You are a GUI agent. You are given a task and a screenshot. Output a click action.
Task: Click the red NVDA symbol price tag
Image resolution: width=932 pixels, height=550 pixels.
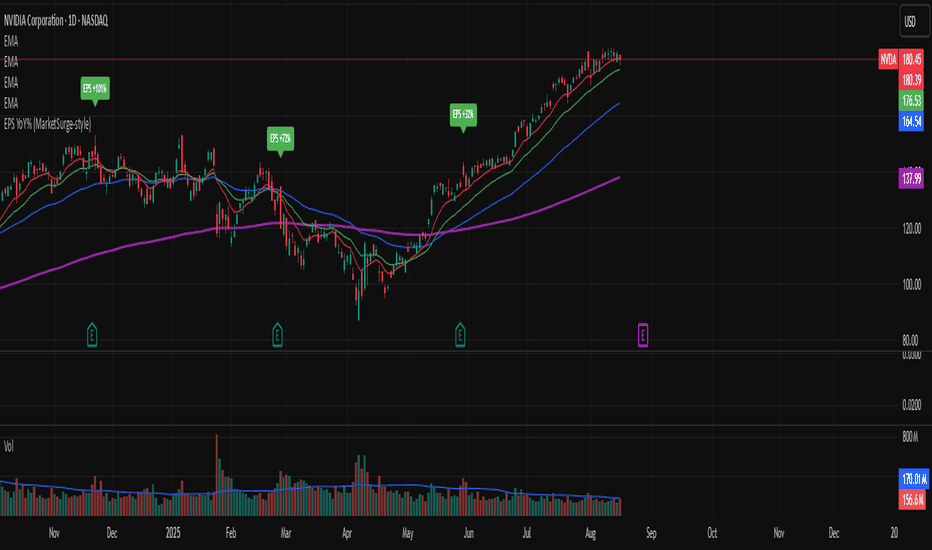click(x=888, y=59)
